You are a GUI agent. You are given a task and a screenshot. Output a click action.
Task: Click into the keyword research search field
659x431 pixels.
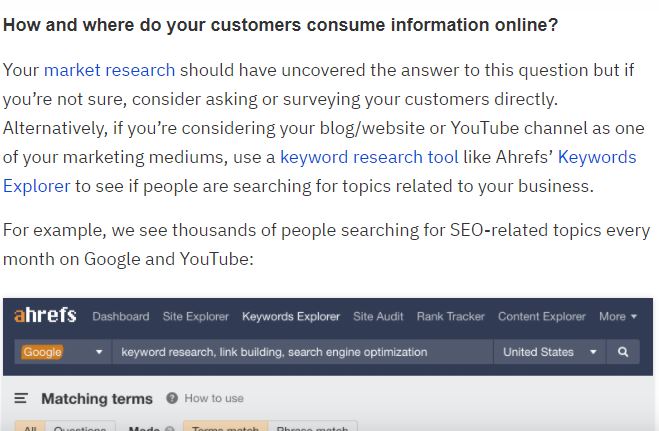[302, 352]
